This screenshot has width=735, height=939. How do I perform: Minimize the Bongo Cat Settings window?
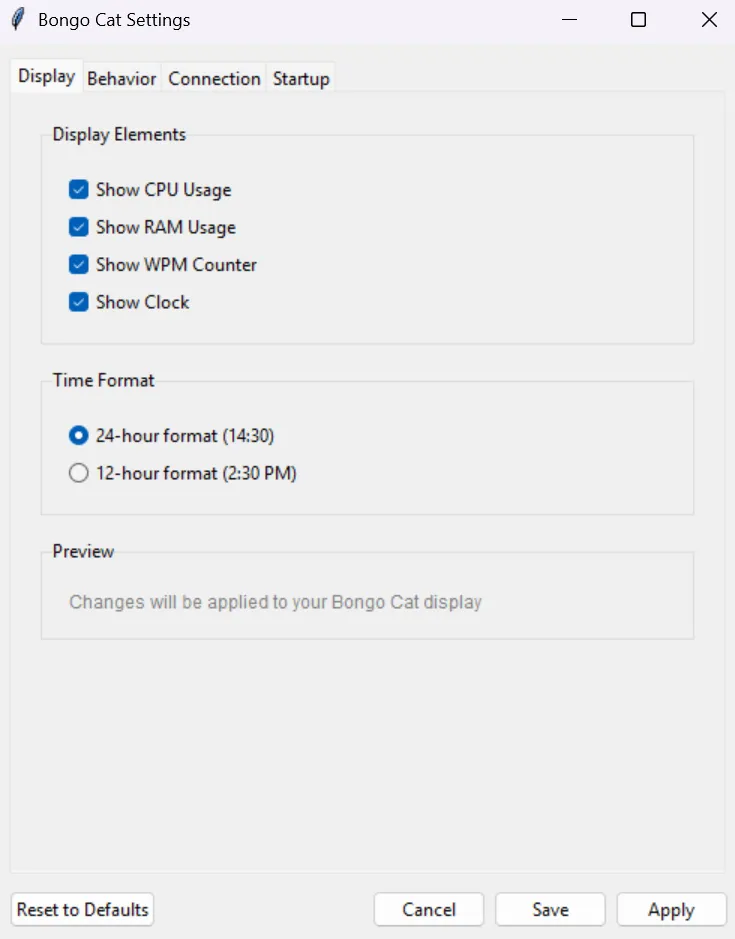569,20
